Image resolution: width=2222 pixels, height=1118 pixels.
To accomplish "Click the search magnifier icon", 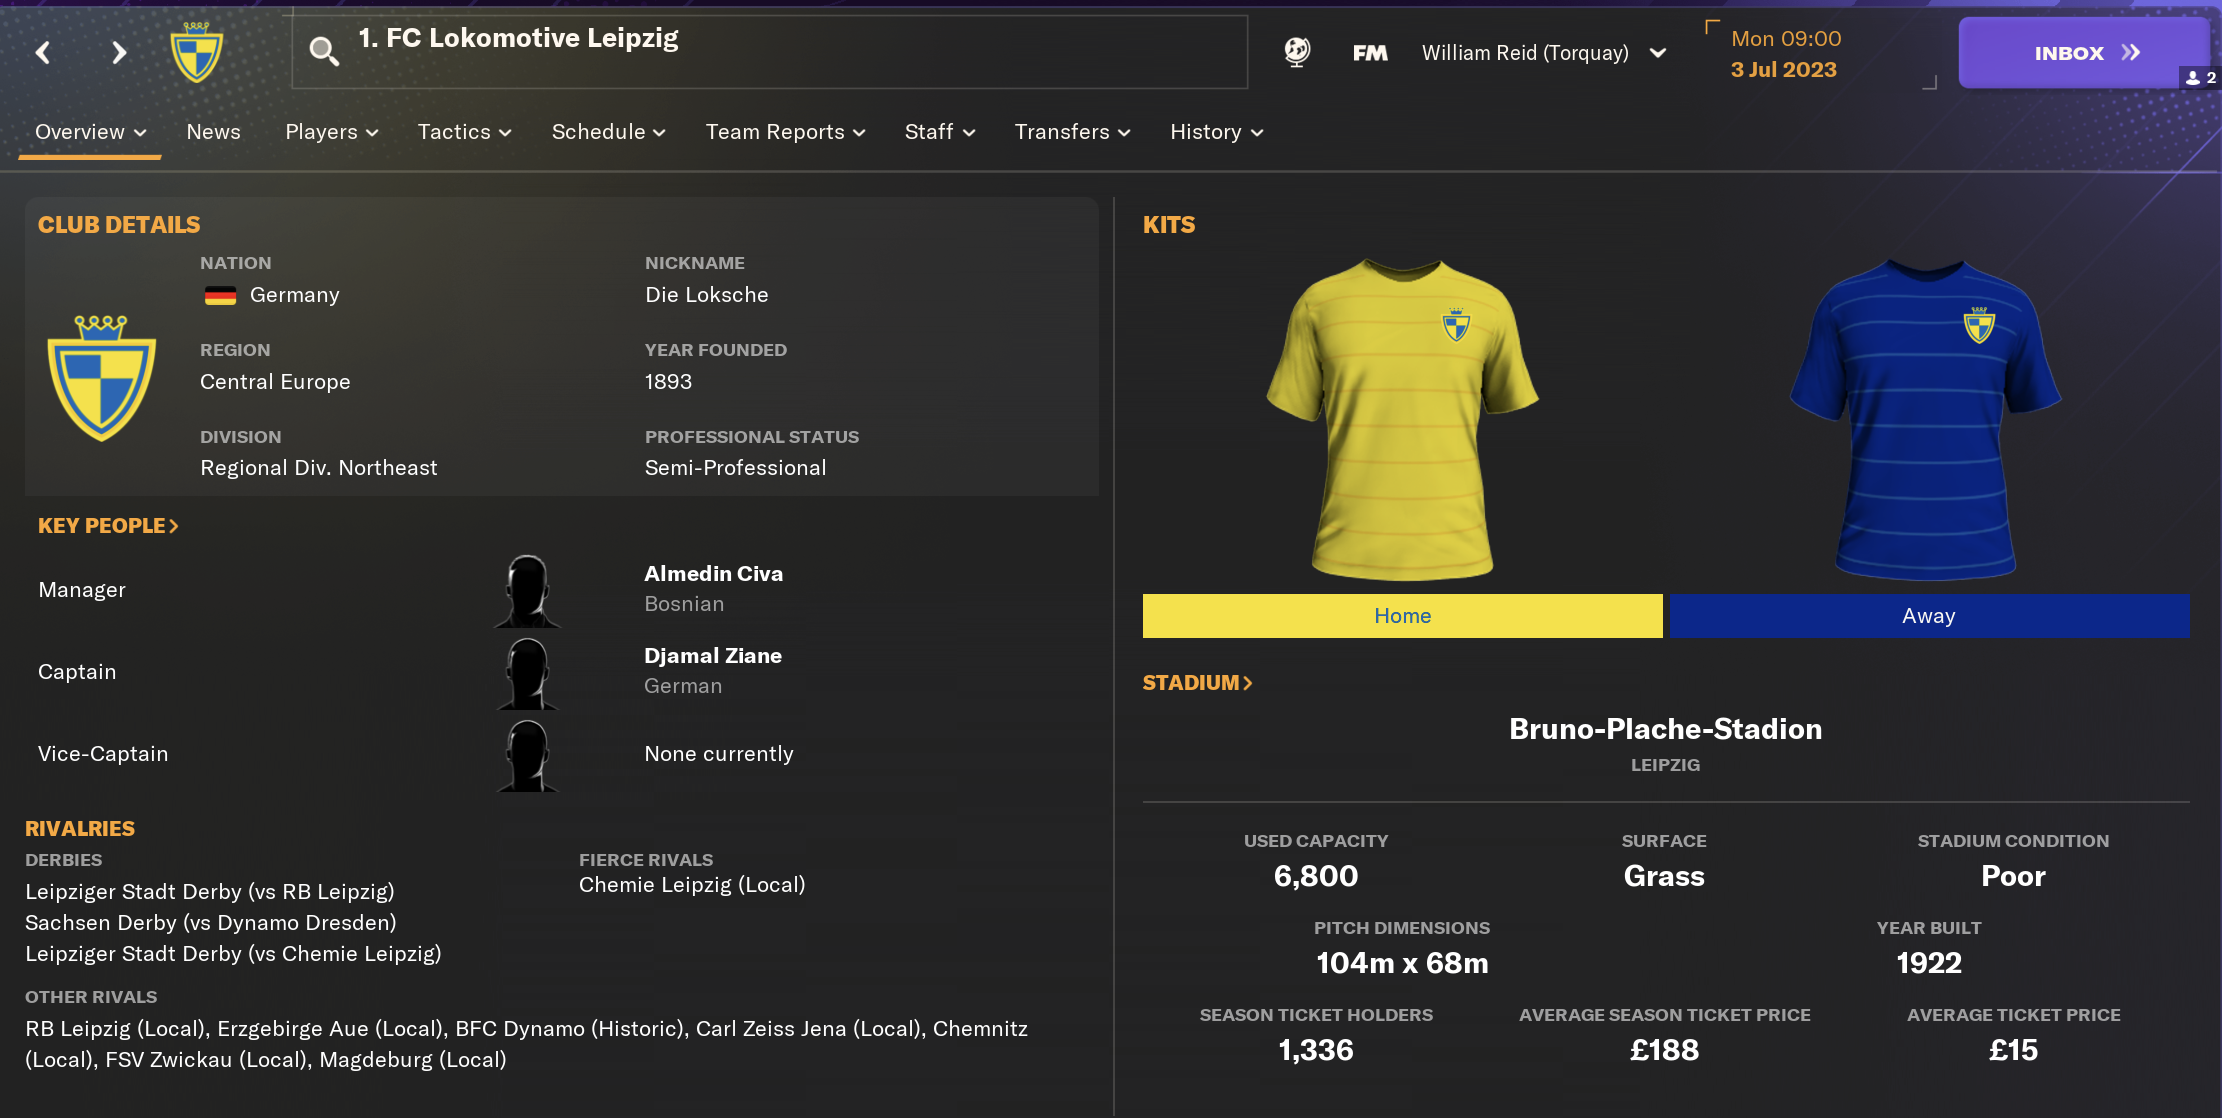I will pyautogui.click(x=323, y=51).
